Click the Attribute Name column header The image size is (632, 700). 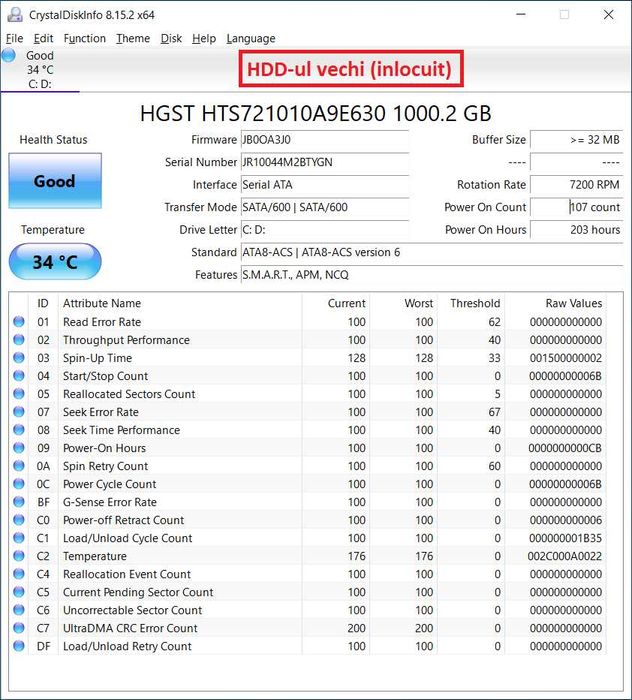180,303
